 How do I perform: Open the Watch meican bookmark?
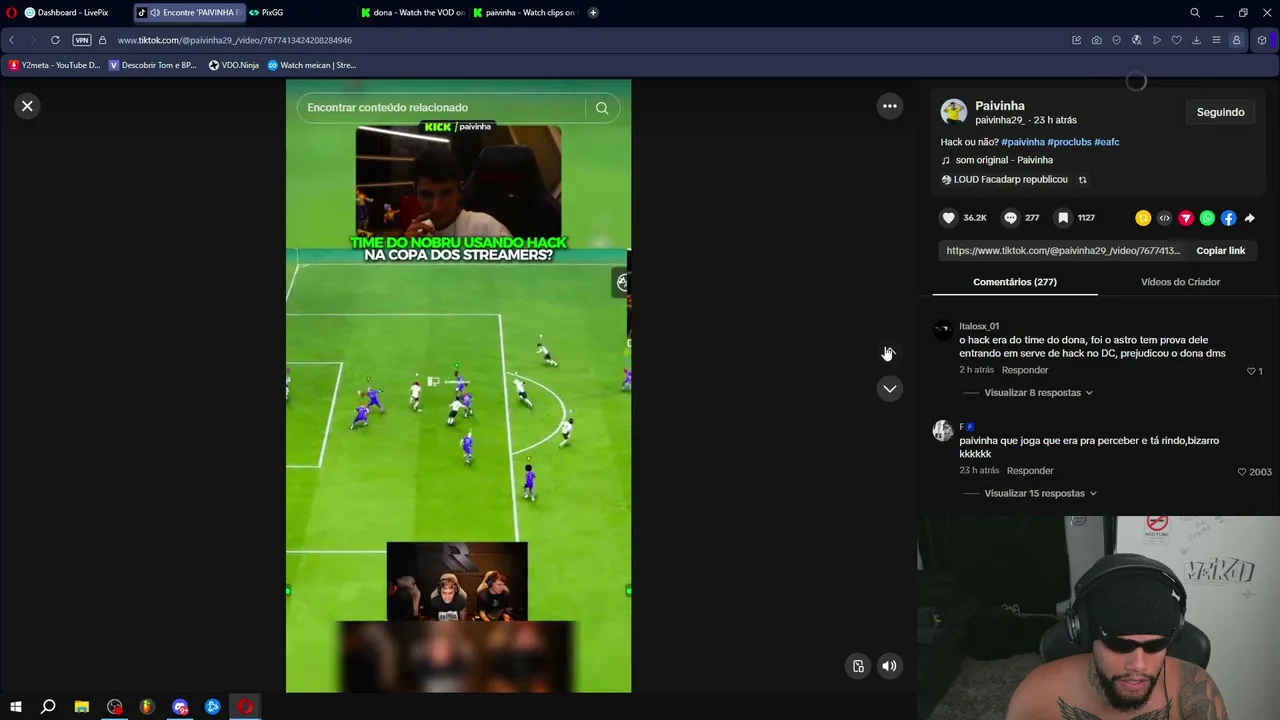pyautogui.click(x=312, y=65)
